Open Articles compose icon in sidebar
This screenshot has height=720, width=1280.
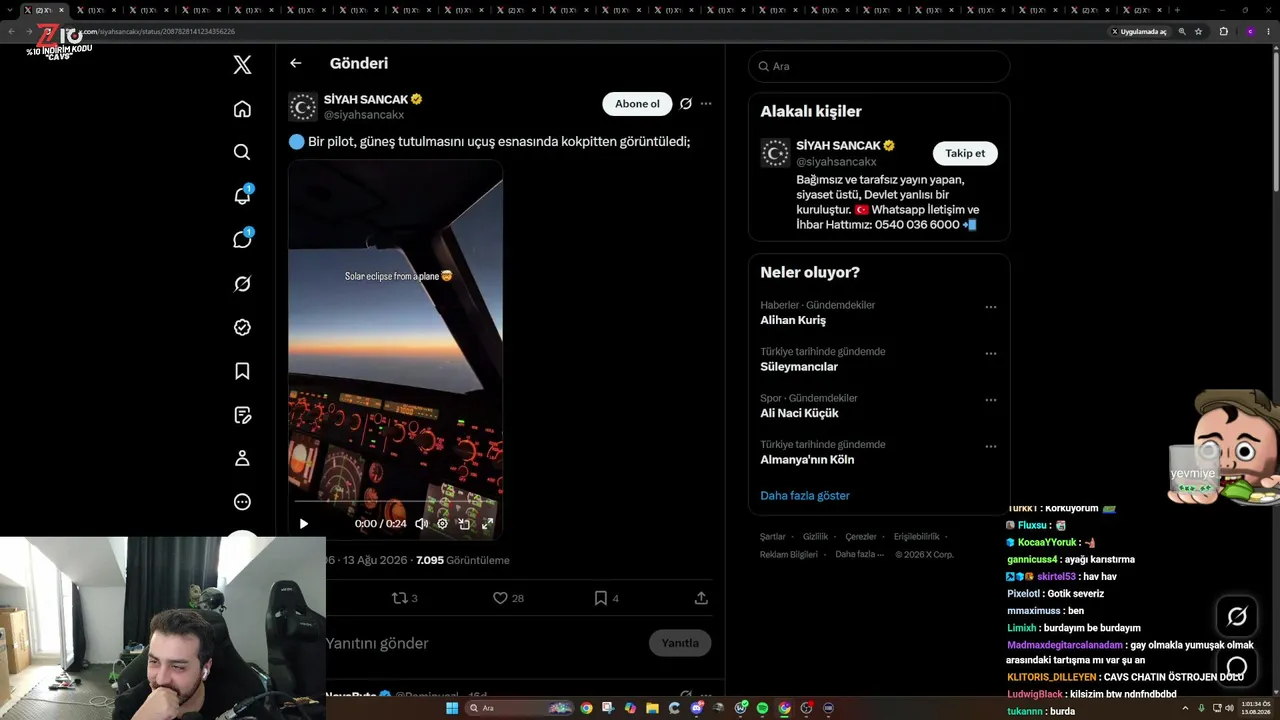(x=242, y=415)
